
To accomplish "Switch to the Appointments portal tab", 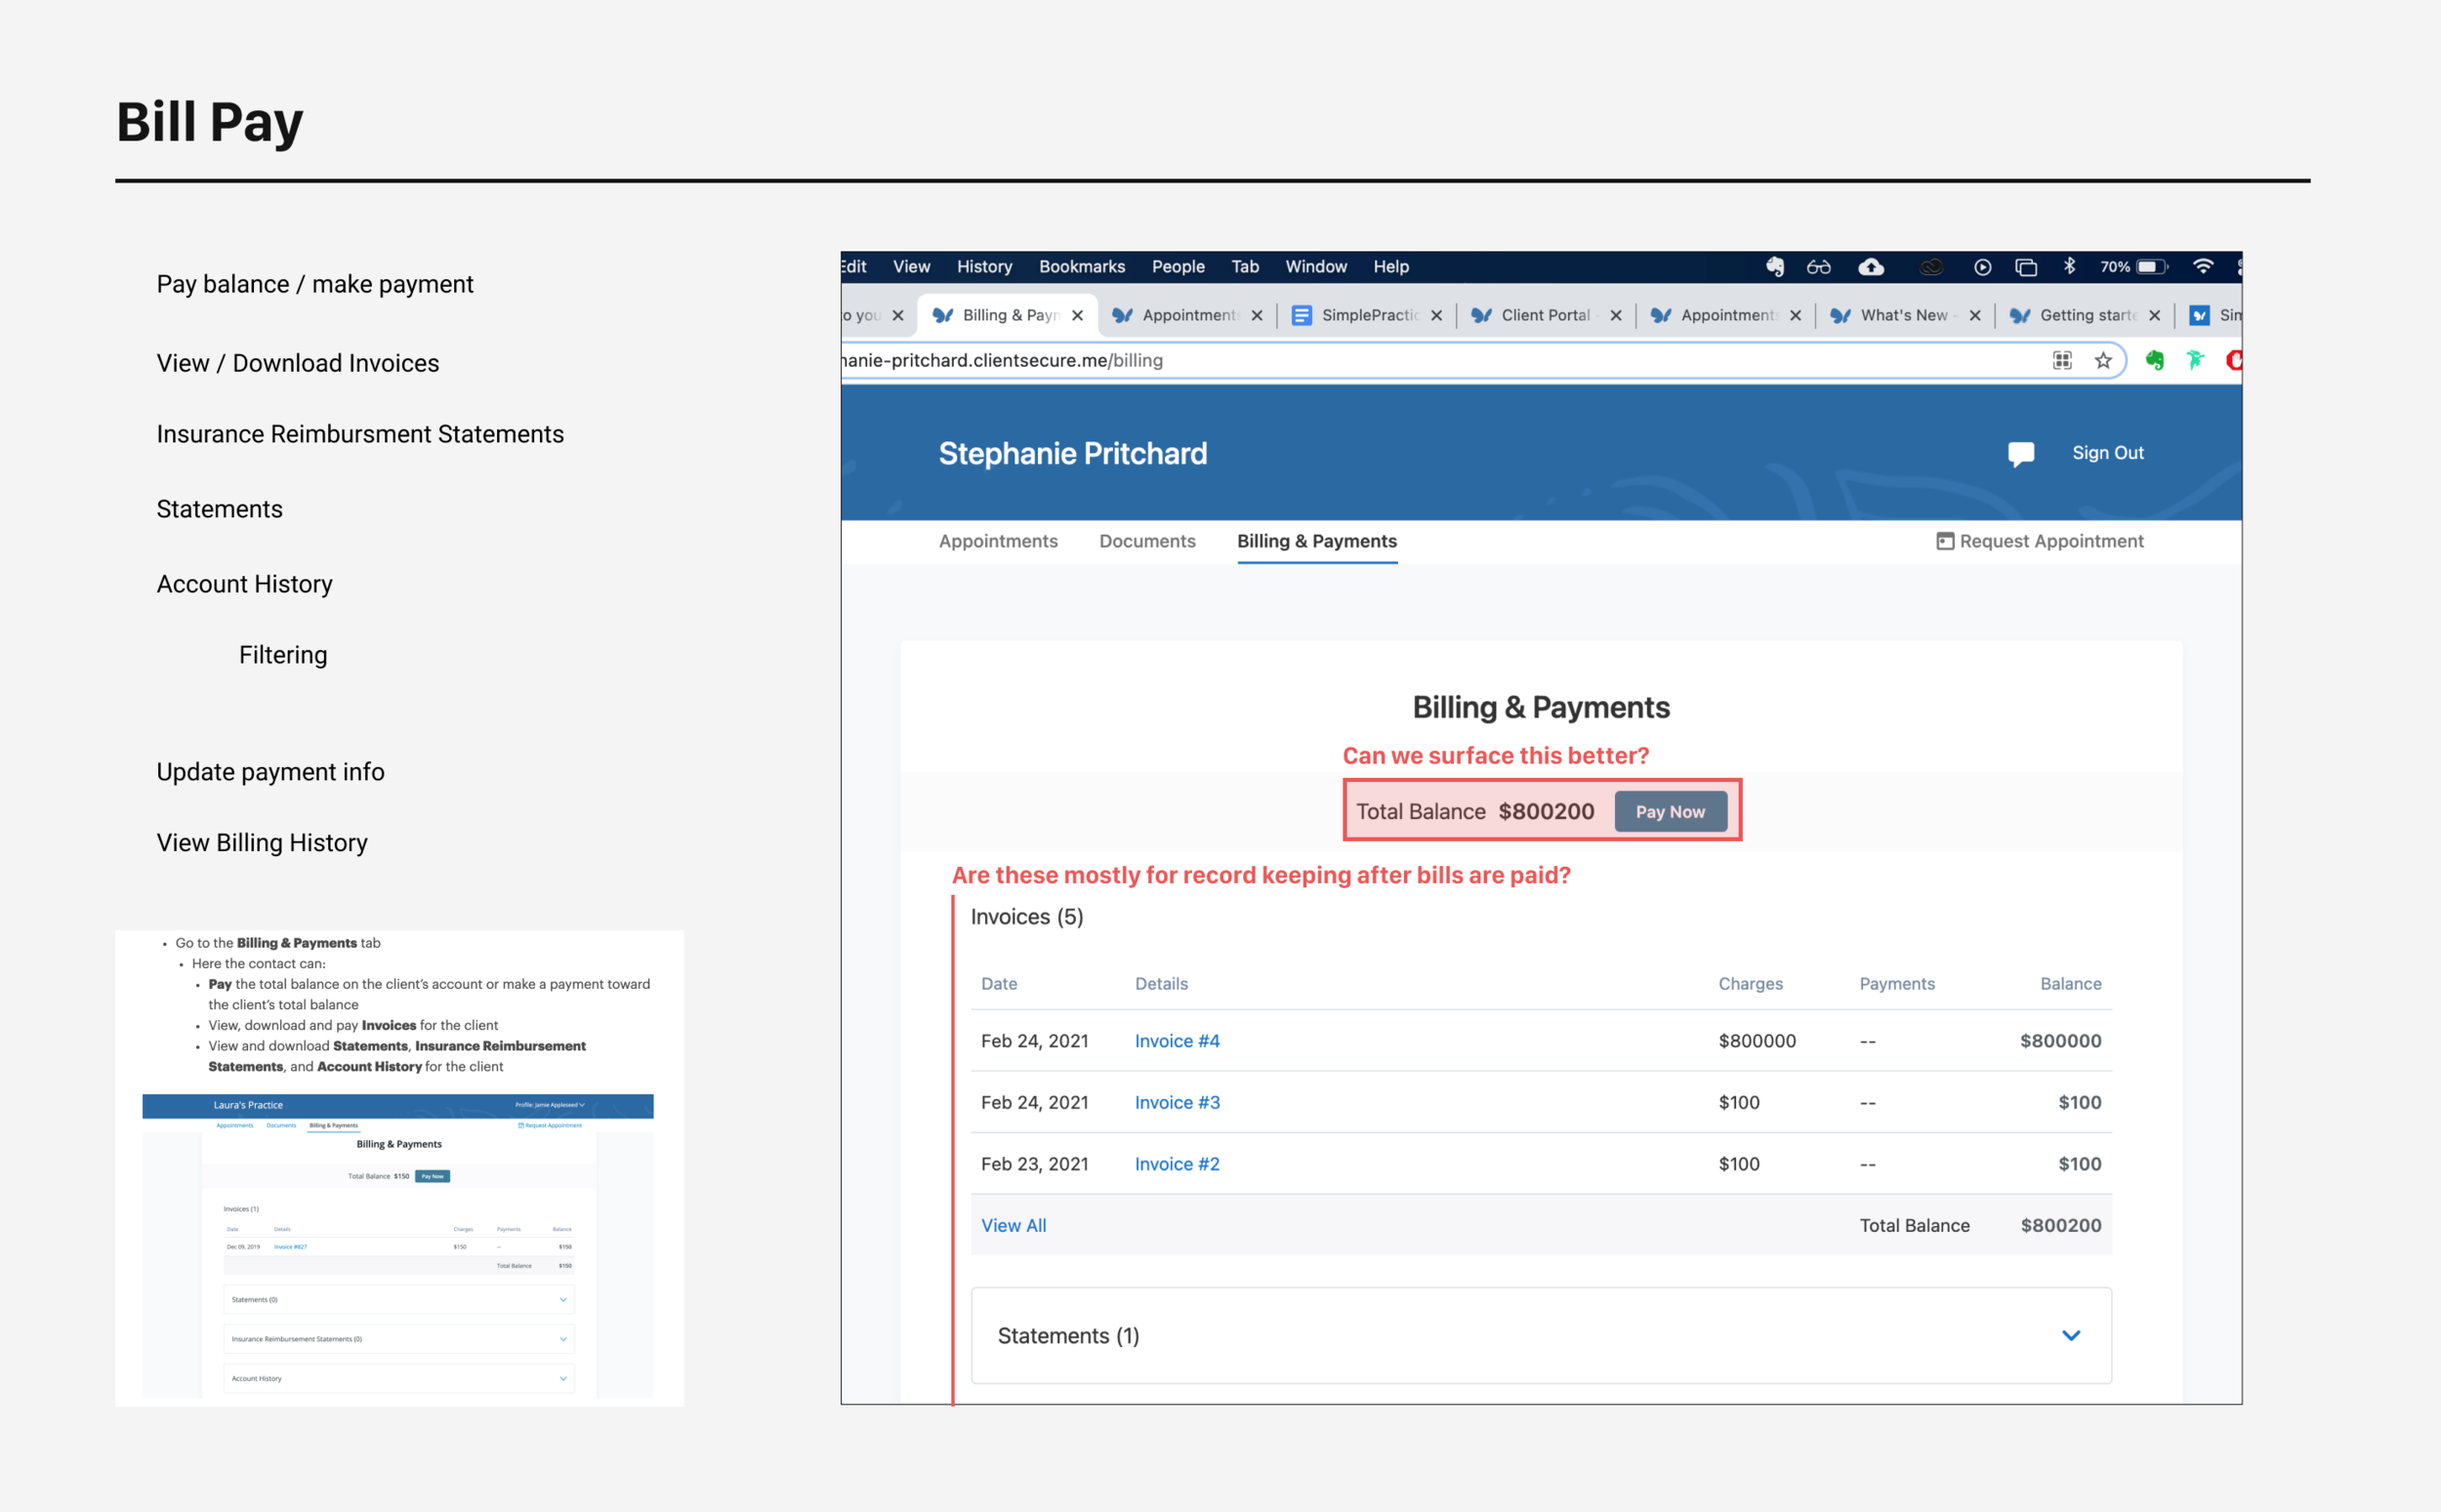I will point(997,541).
